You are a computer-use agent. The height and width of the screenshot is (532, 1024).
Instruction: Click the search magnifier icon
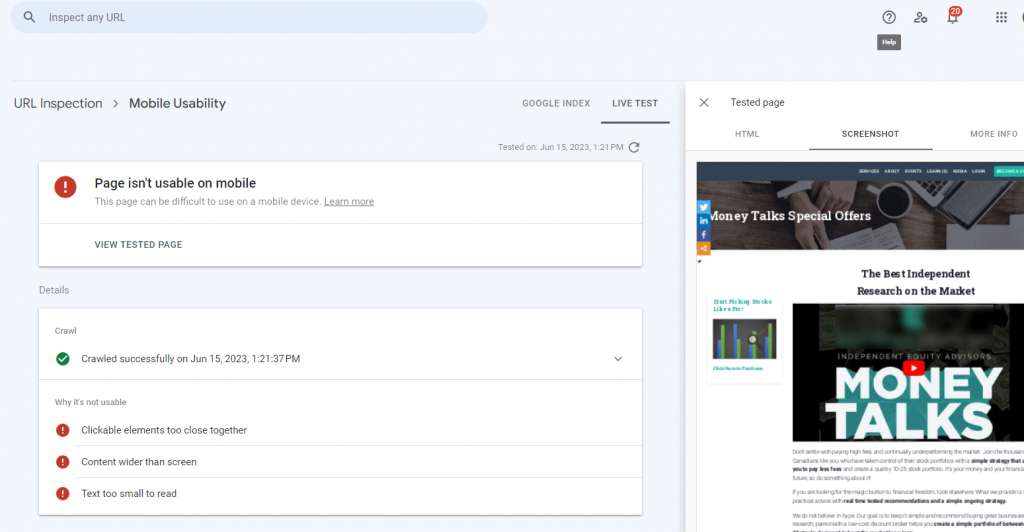pyautogui.click(x=29, y=17)
